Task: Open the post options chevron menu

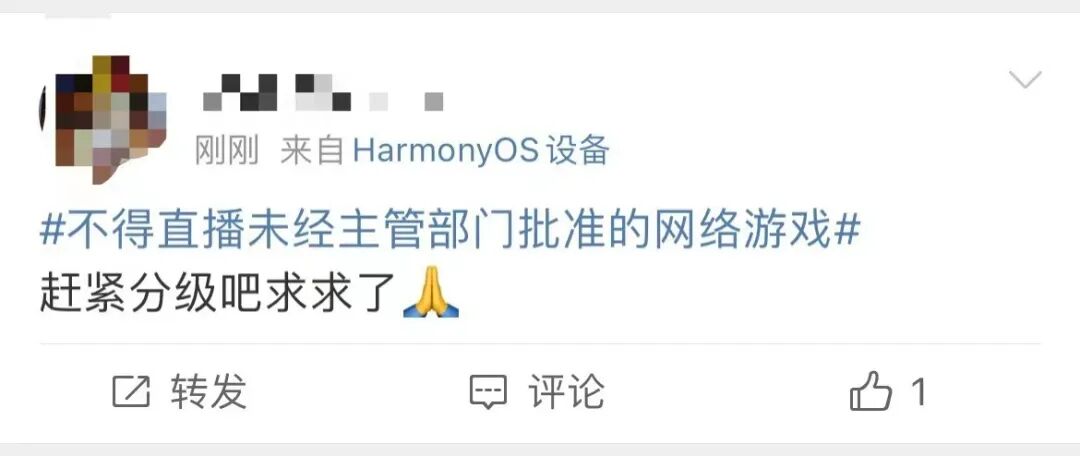Action: (x=1025, y=80)
